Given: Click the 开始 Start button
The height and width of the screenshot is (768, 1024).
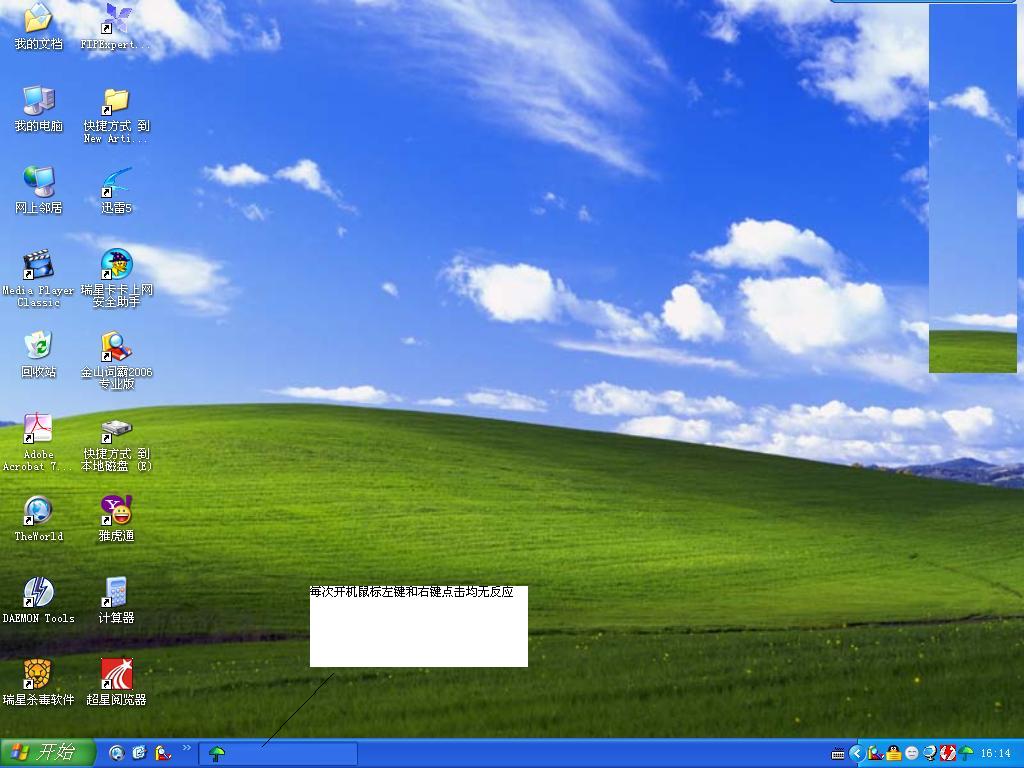Looking at the screenshot, I should click(48, 753).
